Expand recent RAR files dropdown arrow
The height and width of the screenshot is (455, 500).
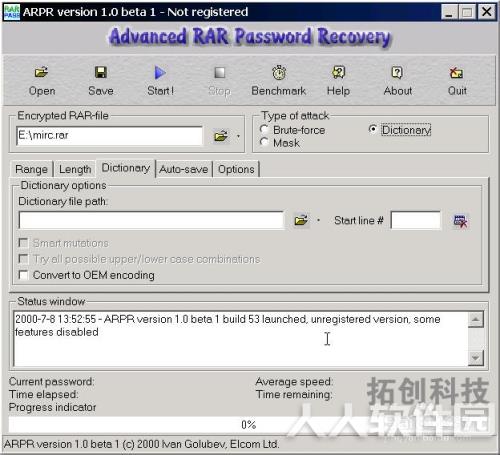[238, 136]
